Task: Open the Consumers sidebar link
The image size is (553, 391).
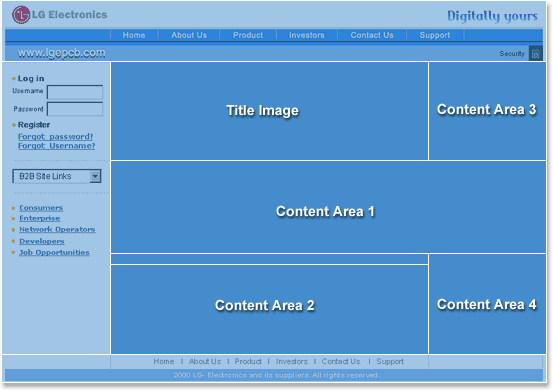Action: 41,208
